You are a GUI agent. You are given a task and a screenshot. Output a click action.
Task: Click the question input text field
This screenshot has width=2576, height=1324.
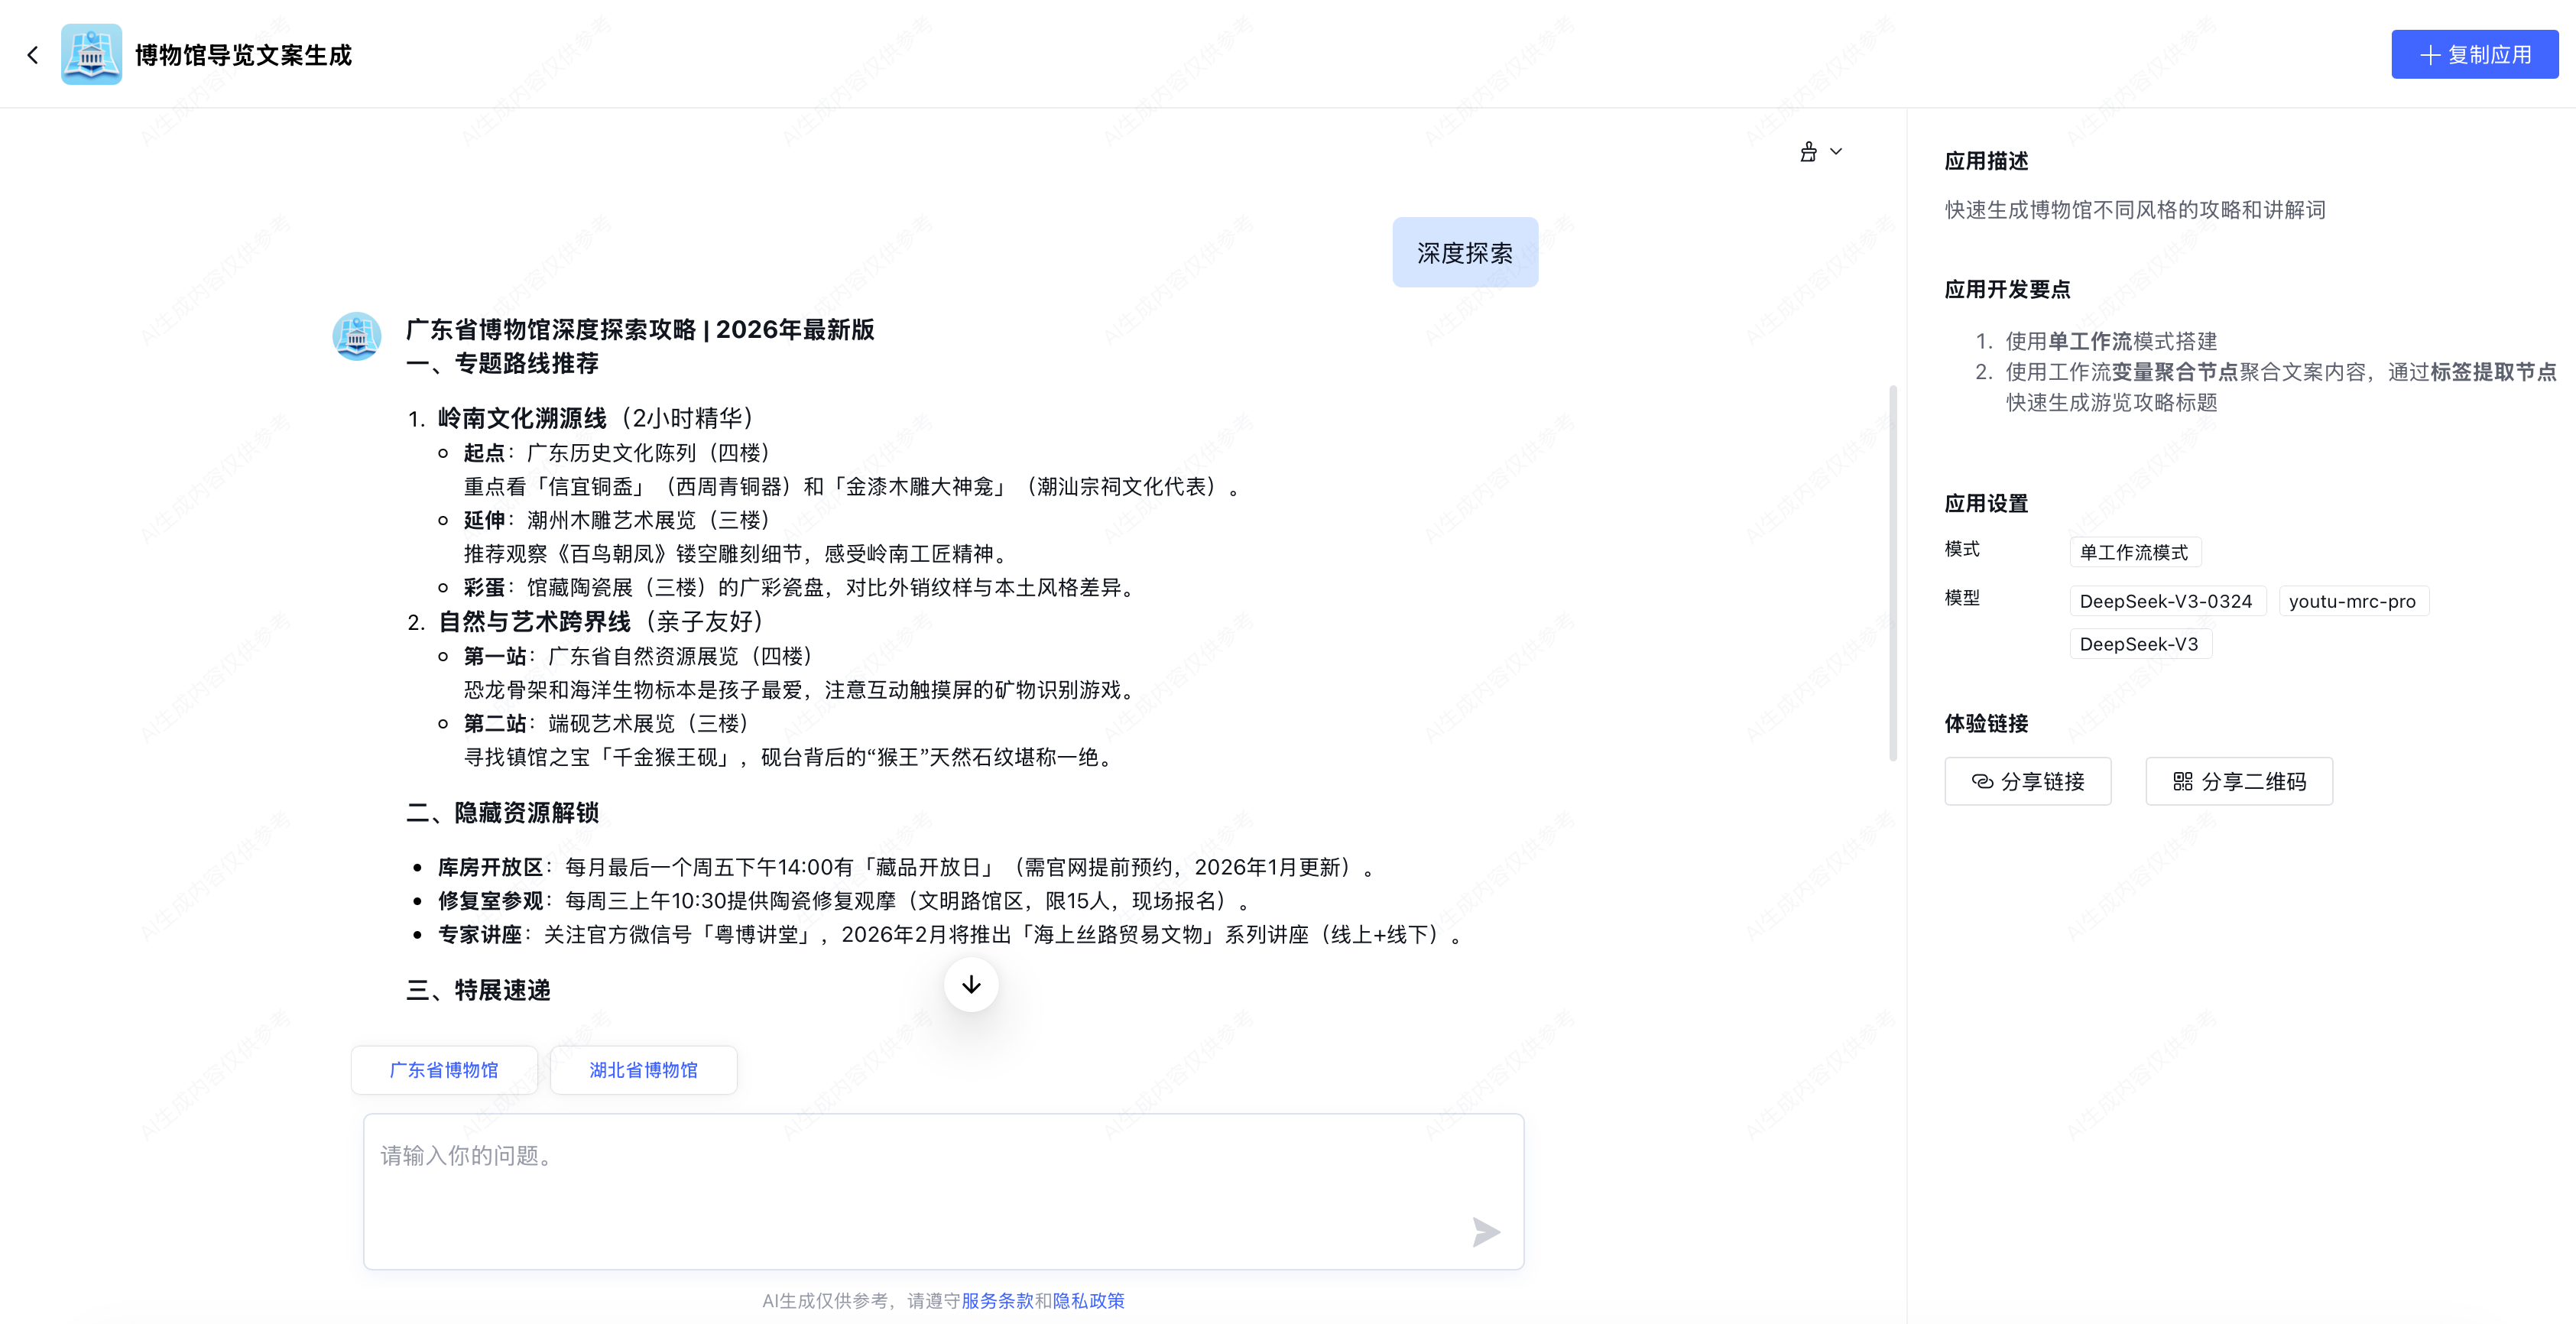pyautogui.click(x=920, y=1180)
